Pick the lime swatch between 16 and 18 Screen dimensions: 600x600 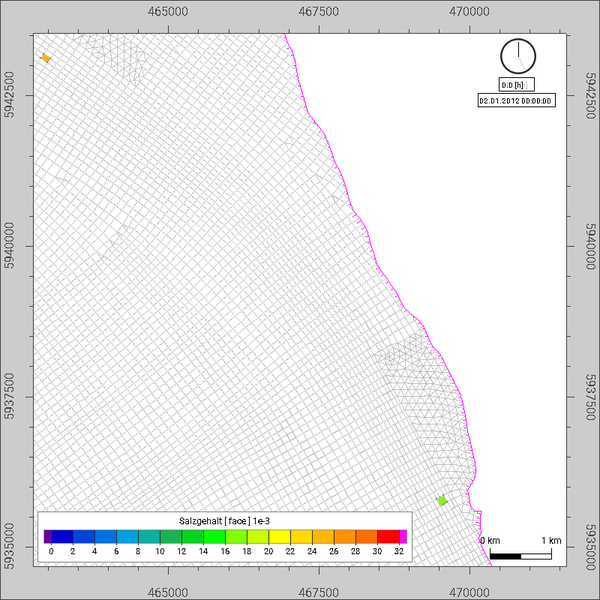click(x=236, y=537)
